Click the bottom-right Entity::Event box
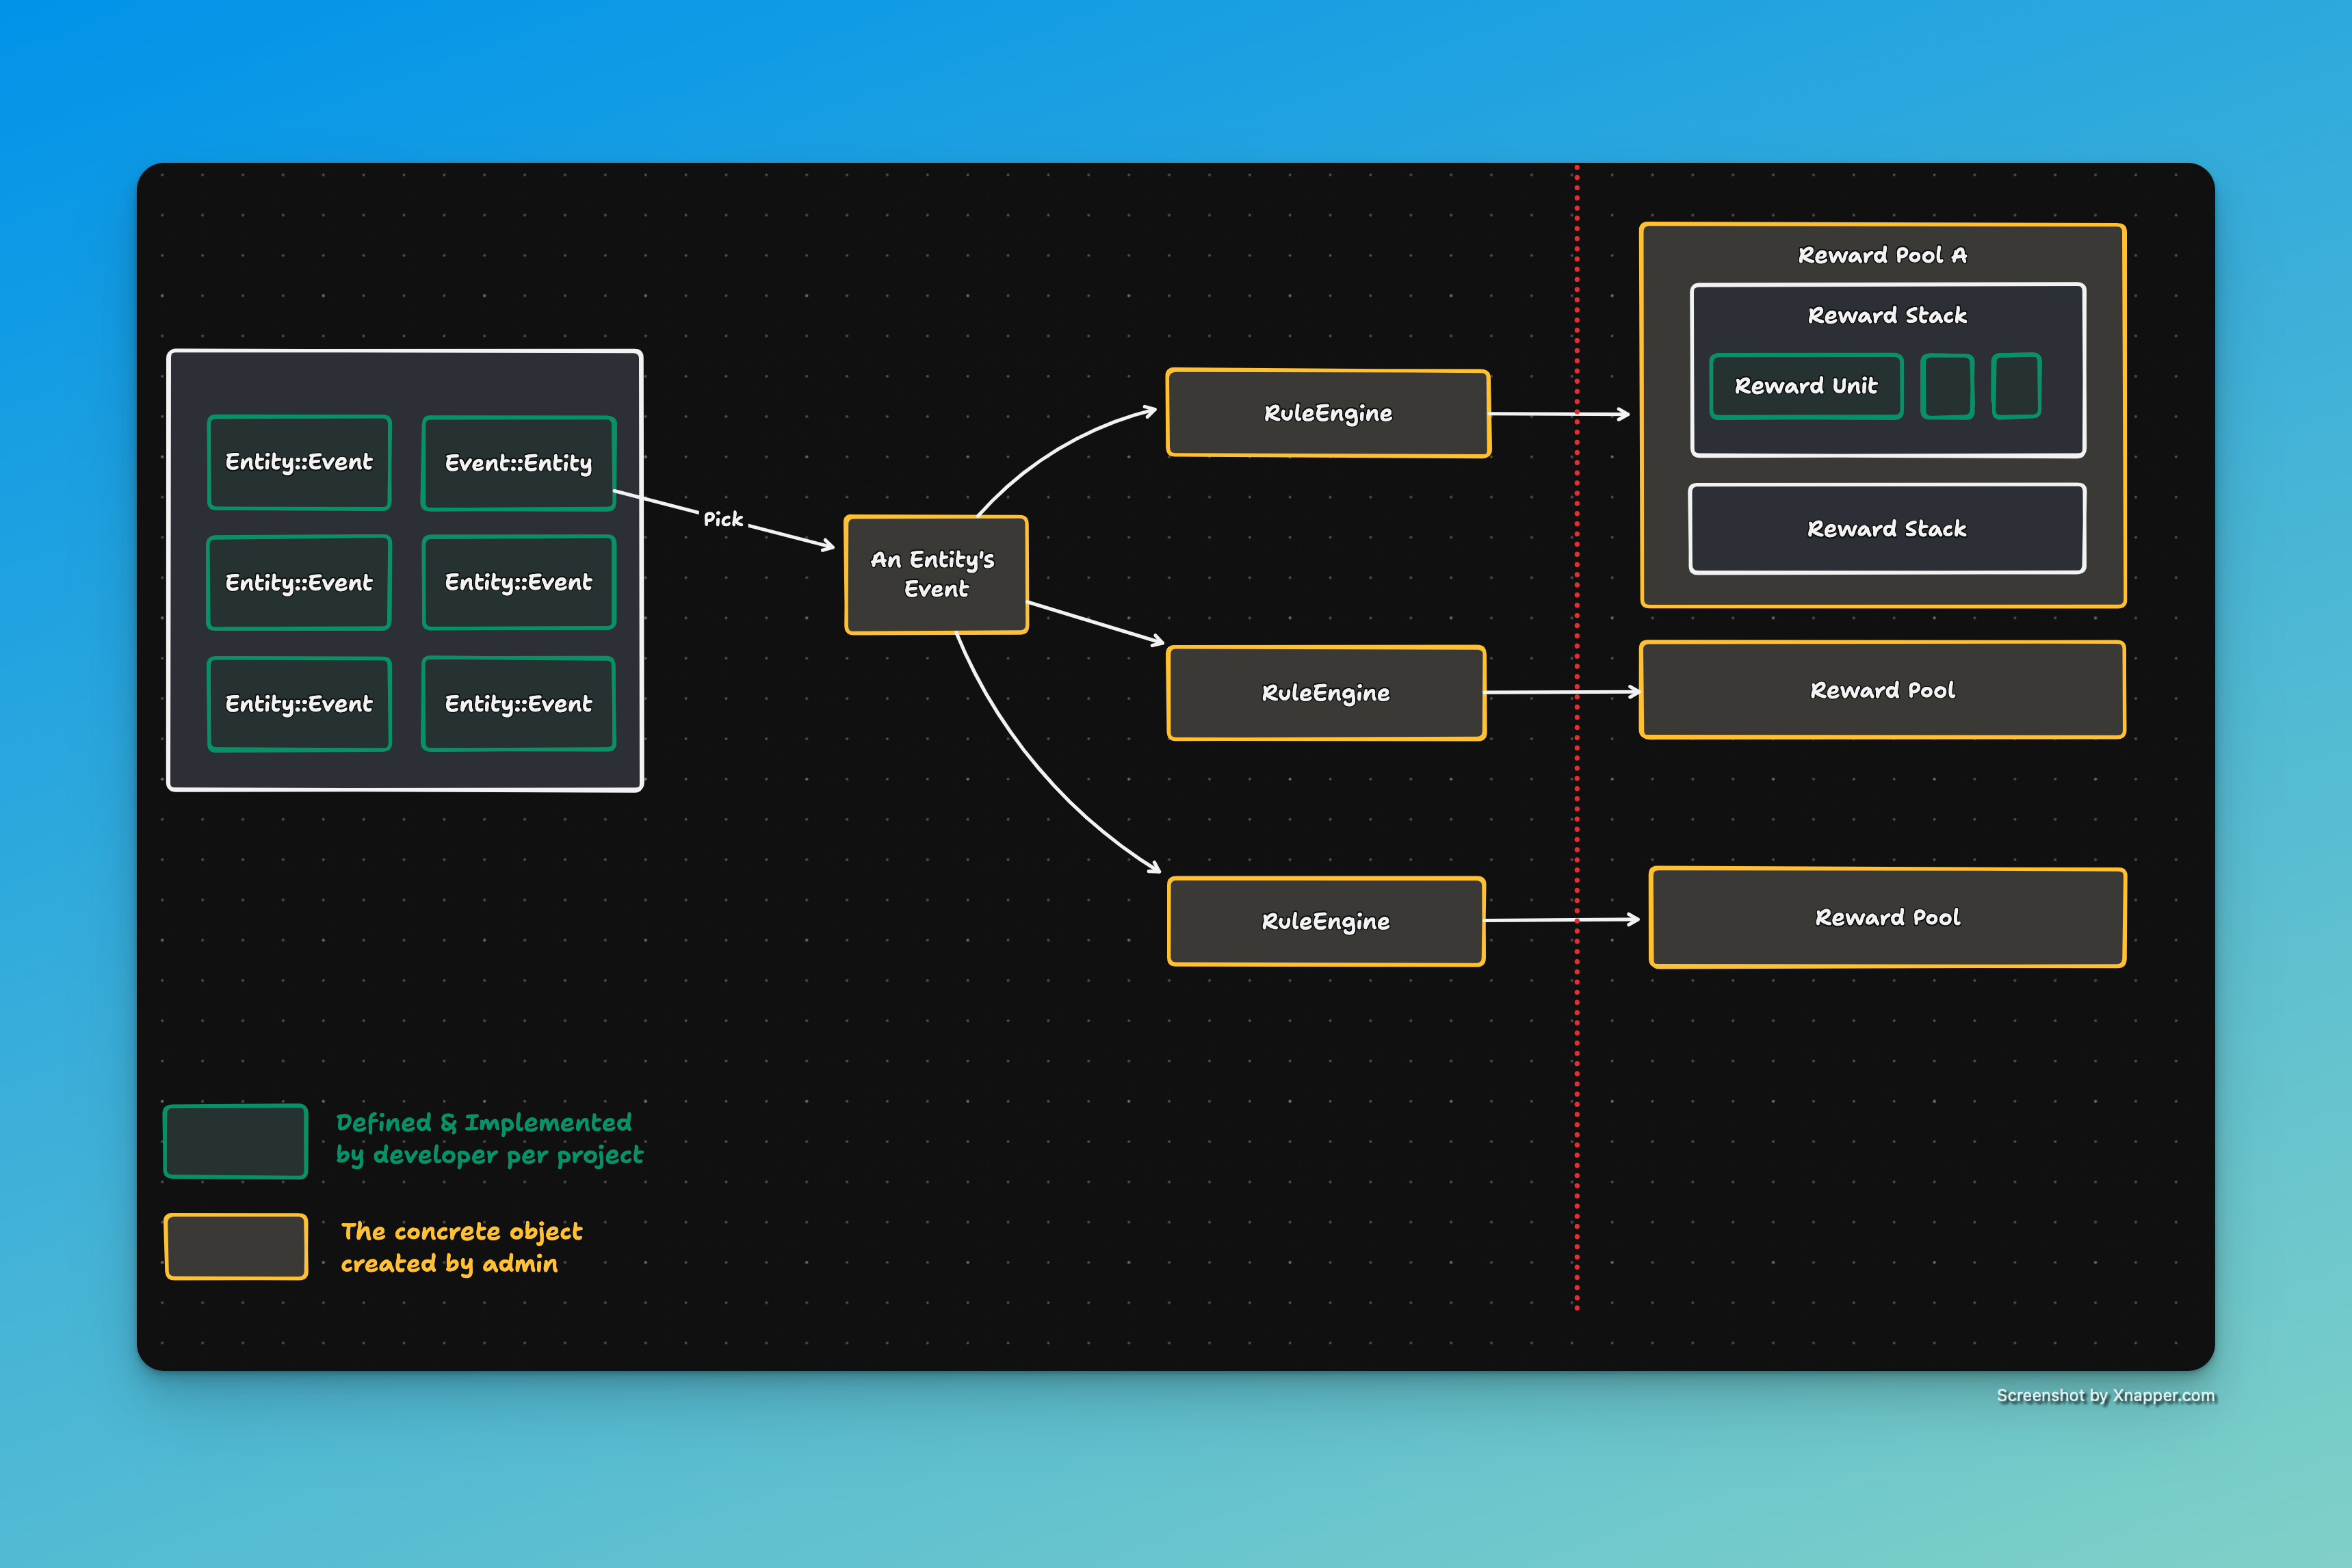2352x1568 pixels. pyautogui.click(x=518, y=704)
